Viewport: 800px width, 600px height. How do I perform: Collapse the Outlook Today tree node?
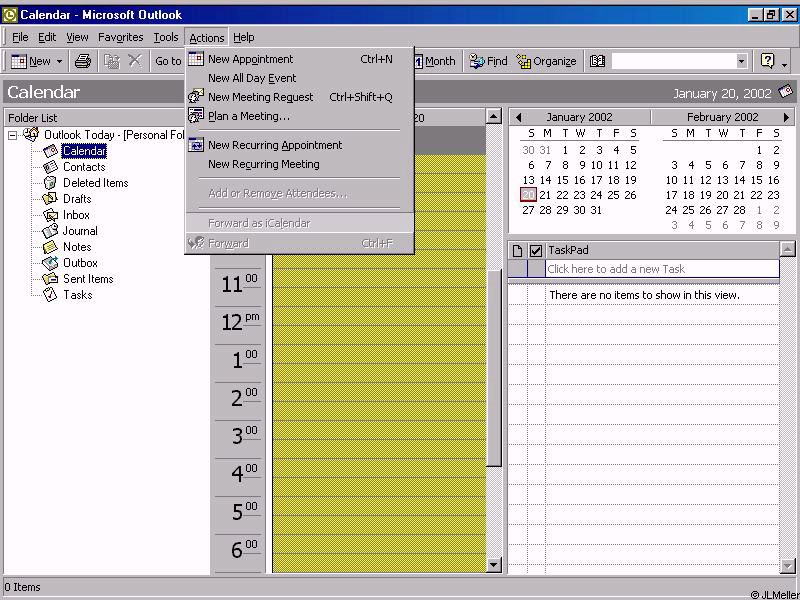[13, 135]
